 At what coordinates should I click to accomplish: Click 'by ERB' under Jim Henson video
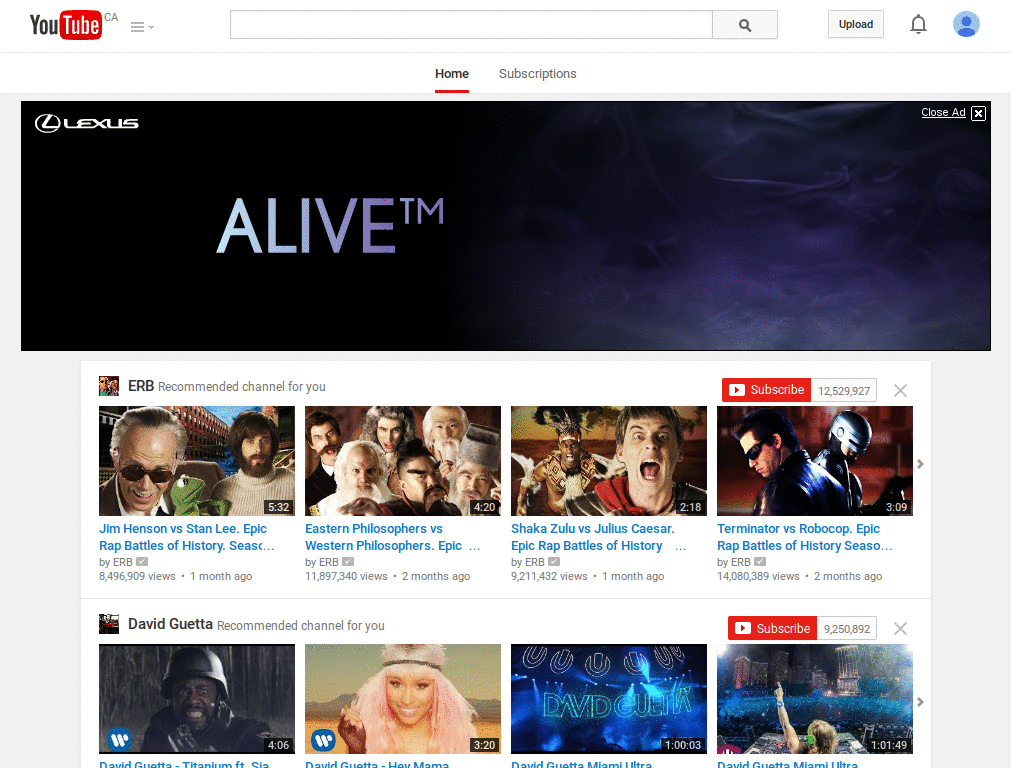[x=116, y=562]
